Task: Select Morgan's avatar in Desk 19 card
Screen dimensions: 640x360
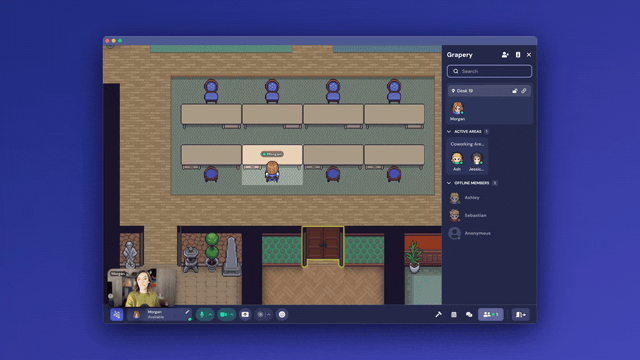Action: tap(458, 109)
